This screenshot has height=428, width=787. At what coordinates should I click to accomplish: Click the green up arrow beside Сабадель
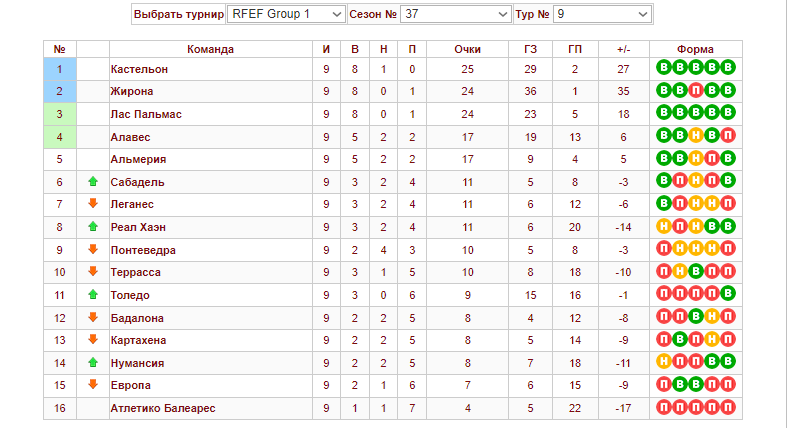tap(93, 182)
